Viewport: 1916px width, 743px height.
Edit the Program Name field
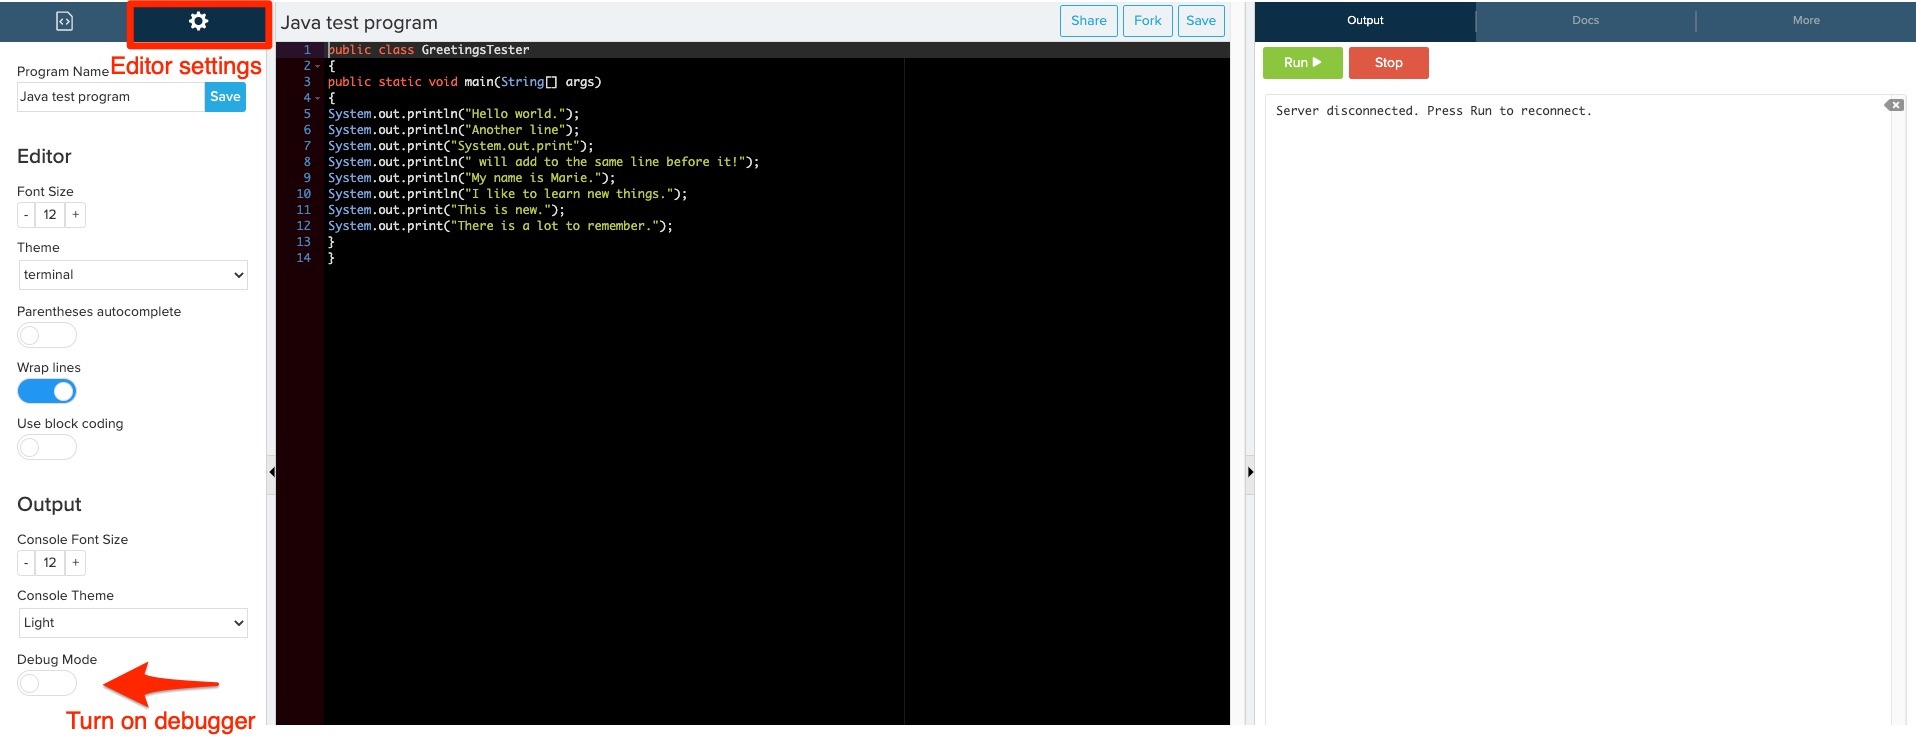[111, 97]
